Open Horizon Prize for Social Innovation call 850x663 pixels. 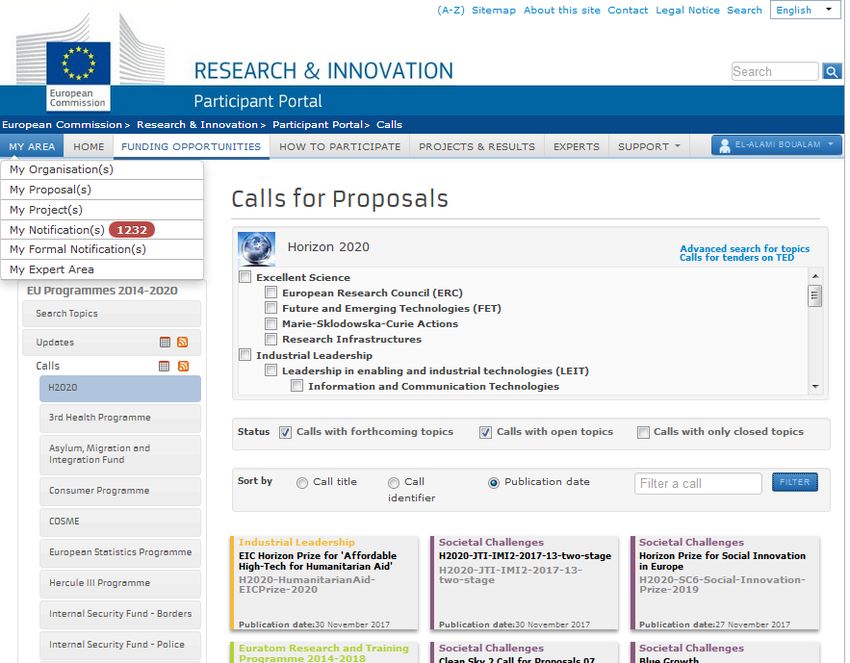click(725, 583)
